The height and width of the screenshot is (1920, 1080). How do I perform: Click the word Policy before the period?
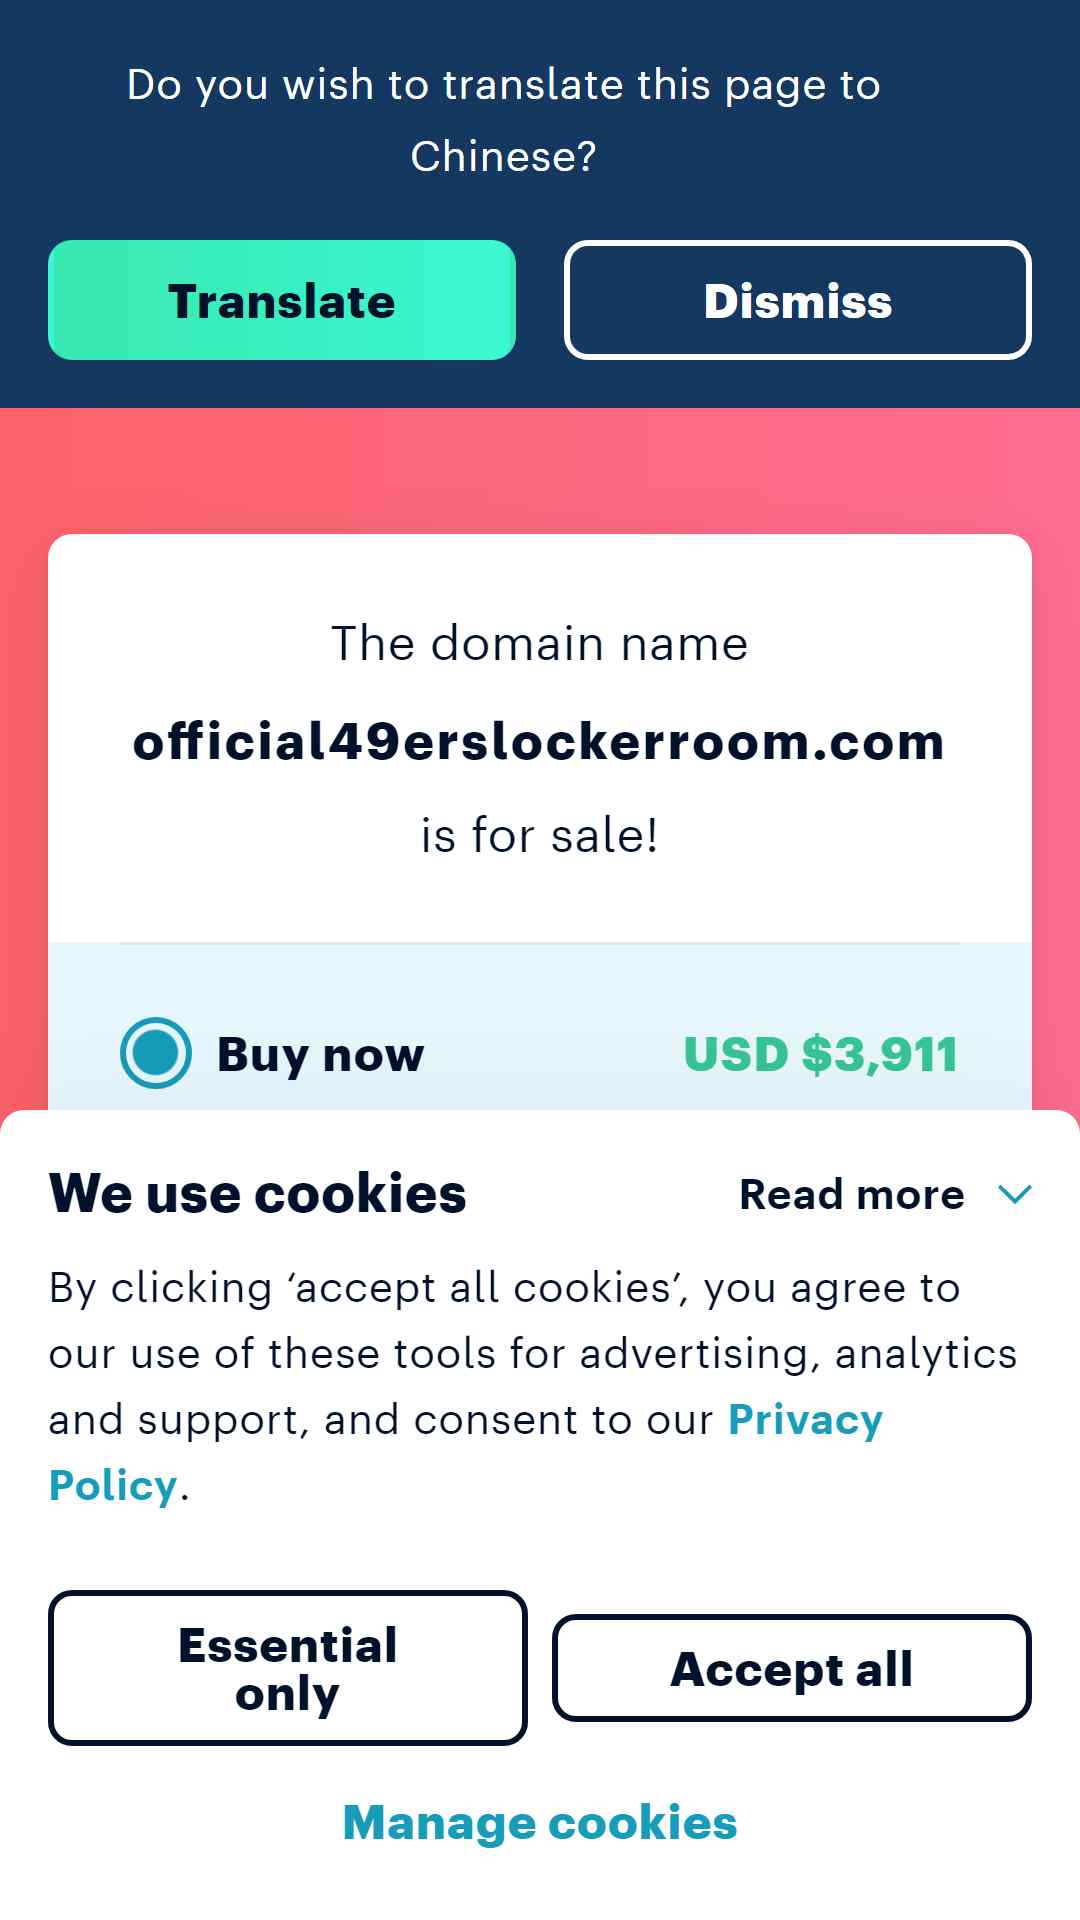113,1486
